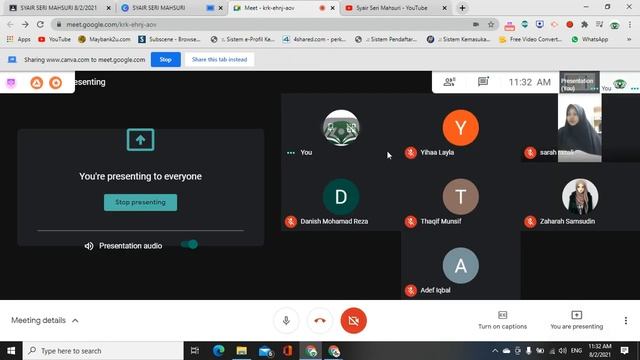Viewport: 640px width, 360px height.
Task: Open the Maybank2u.com bookmark
Action: click(104, 40)
